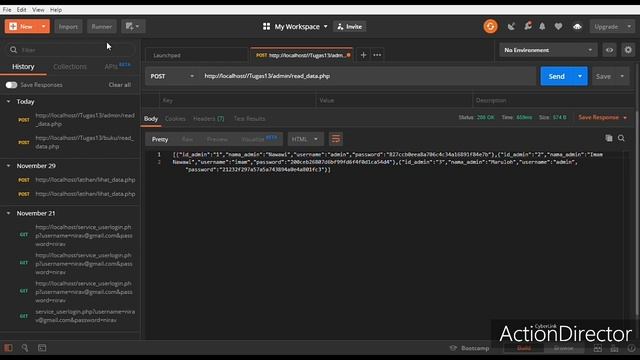The width and height of the screenshot is (640, 360).
Task: Open the Save Response dropdown
Action: [x=602, y=118]
